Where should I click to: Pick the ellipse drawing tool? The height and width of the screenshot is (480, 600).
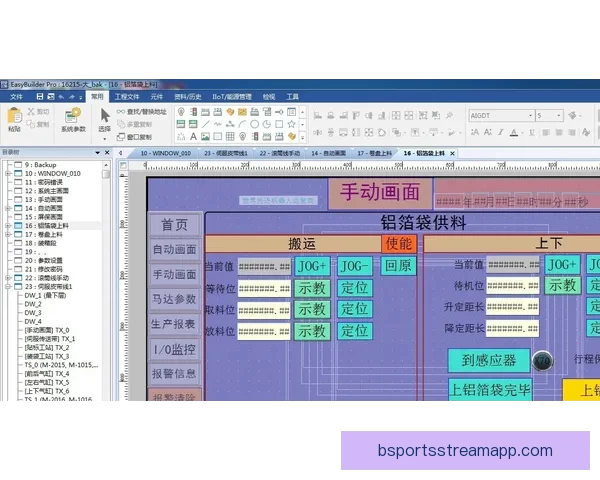tap(254, 124)
